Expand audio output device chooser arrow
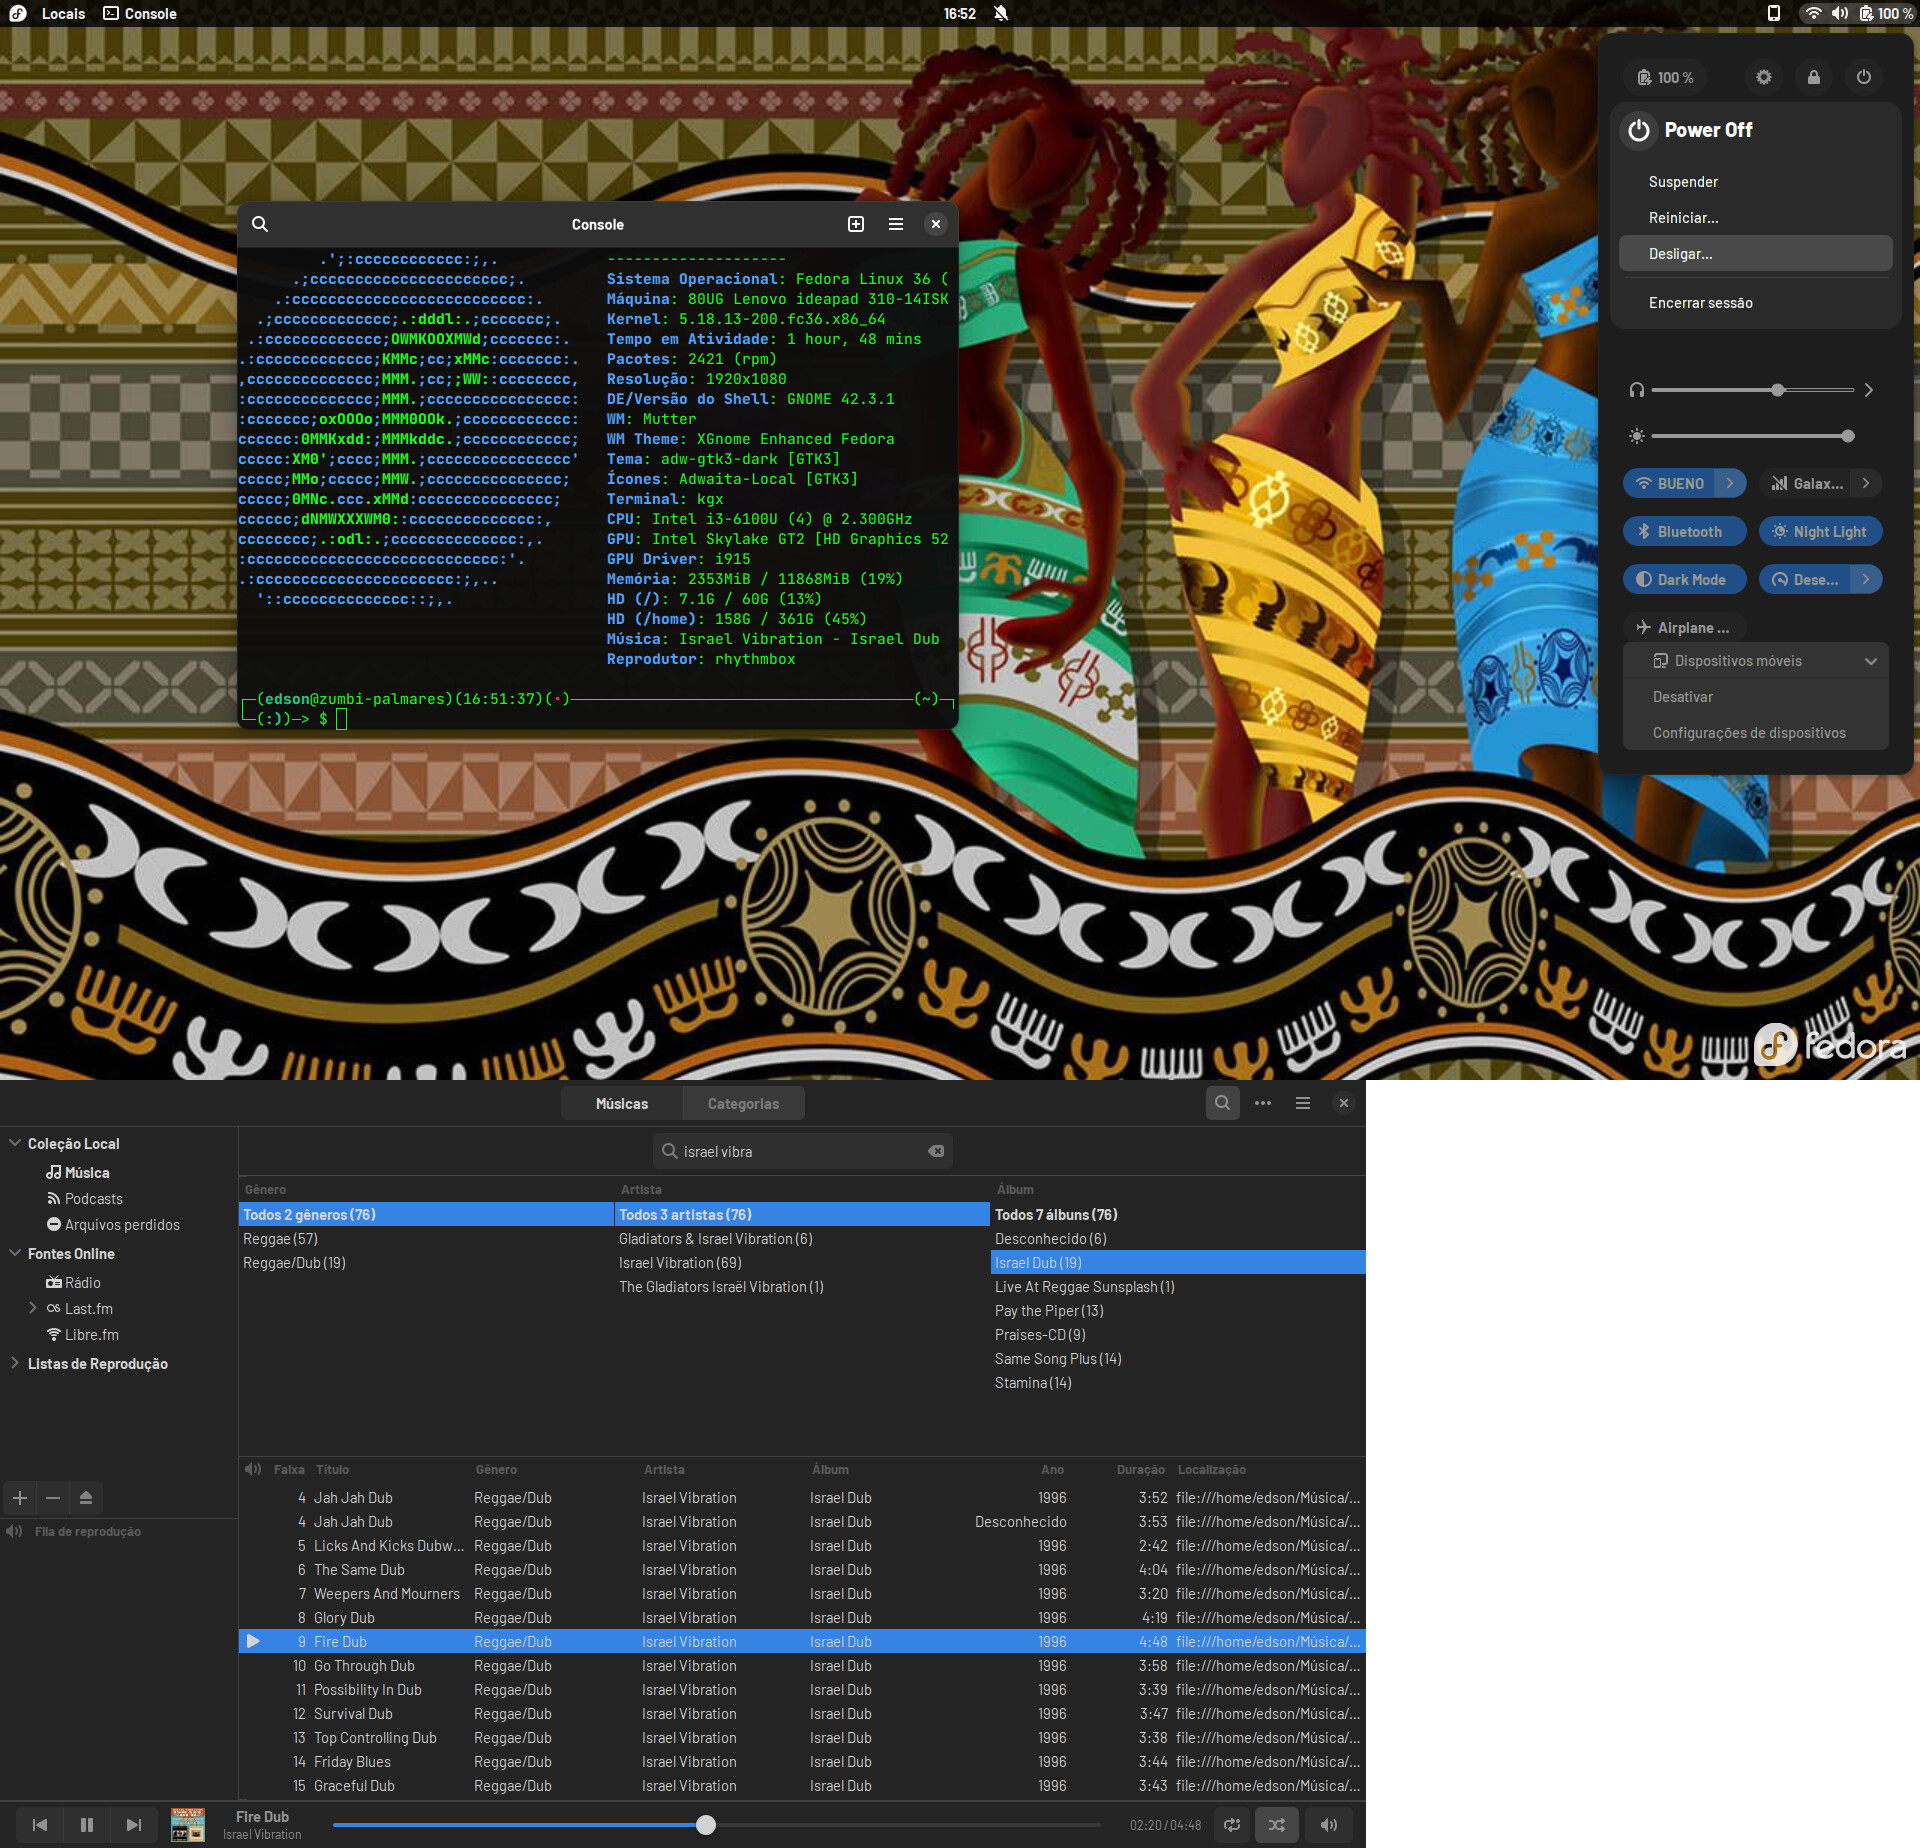This screenshot has height=1848, width=1920. coord(1868,390)
